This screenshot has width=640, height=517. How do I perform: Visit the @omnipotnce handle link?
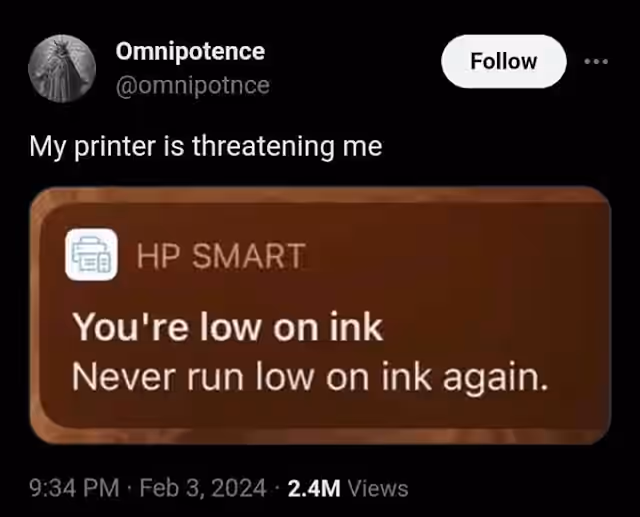pos(193,85)
